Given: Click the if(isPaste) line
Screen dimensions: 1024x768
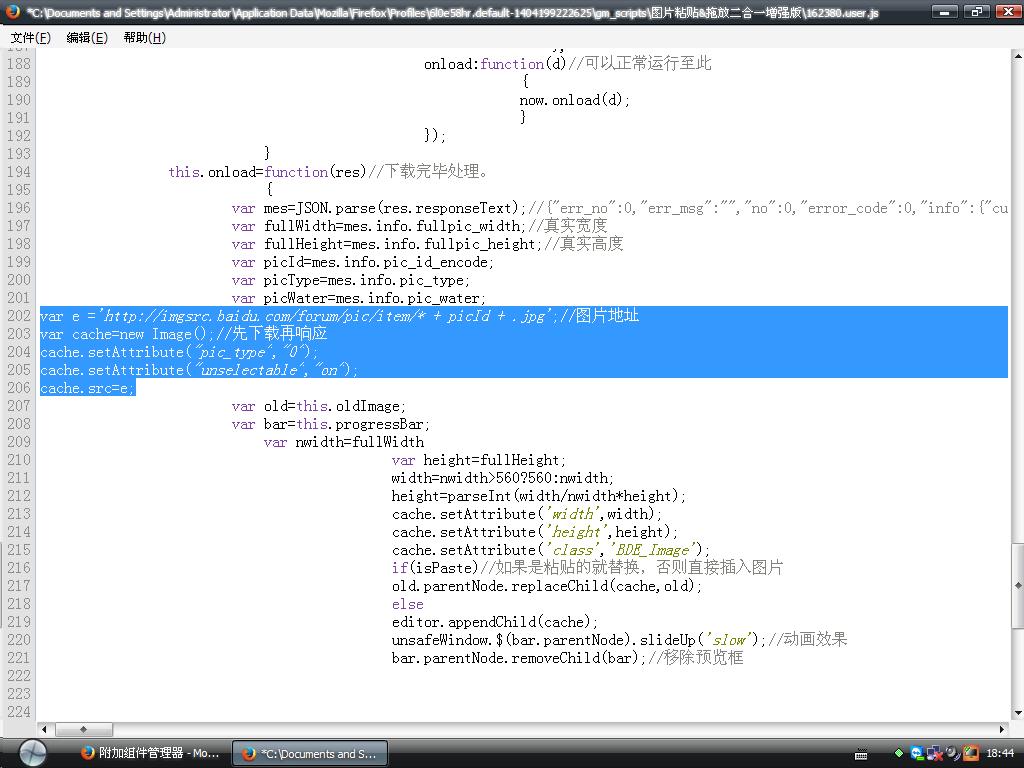Looking at the screenshot, I should pyautogui.click(x=587, y=568).
